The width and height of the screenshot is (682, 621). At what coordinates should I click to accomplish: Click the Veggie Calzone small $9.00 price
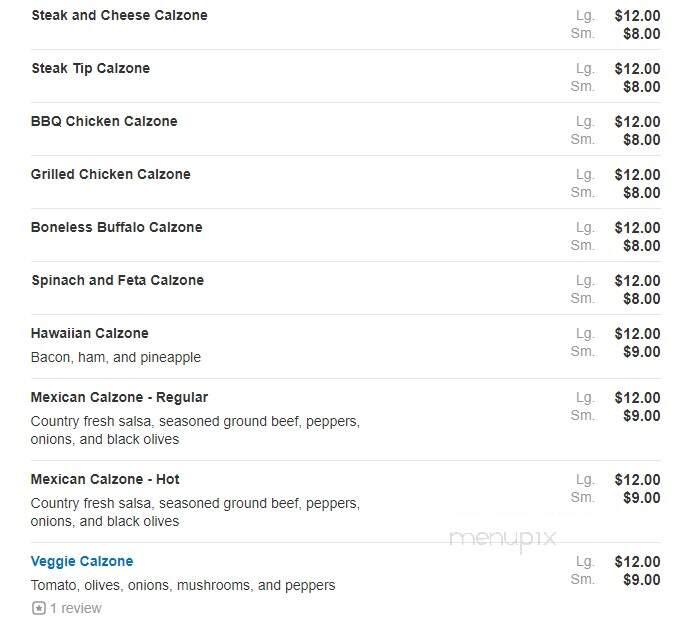(642, 580)
